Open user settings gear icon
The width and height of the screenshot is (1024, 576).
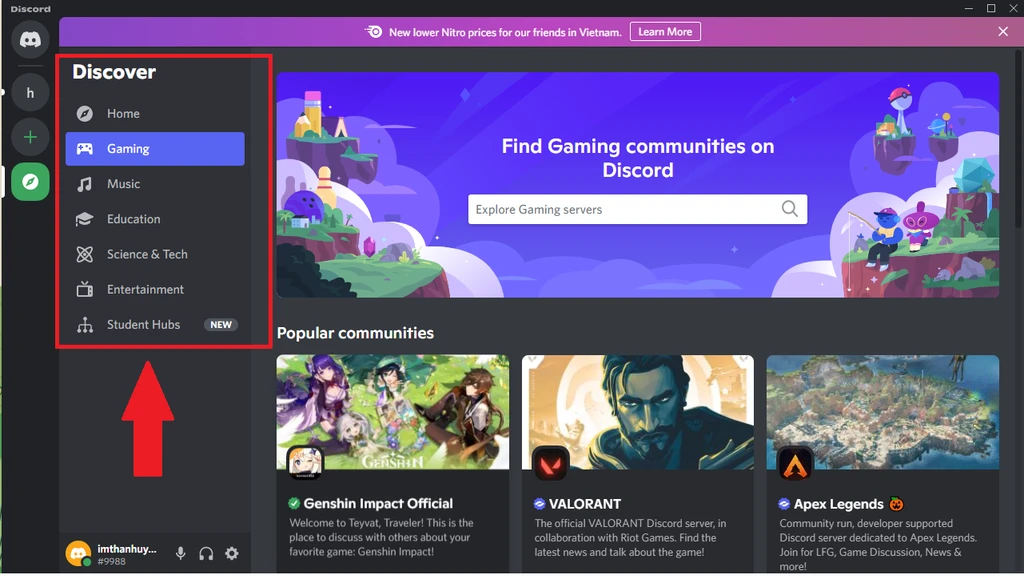coord(232,554)
